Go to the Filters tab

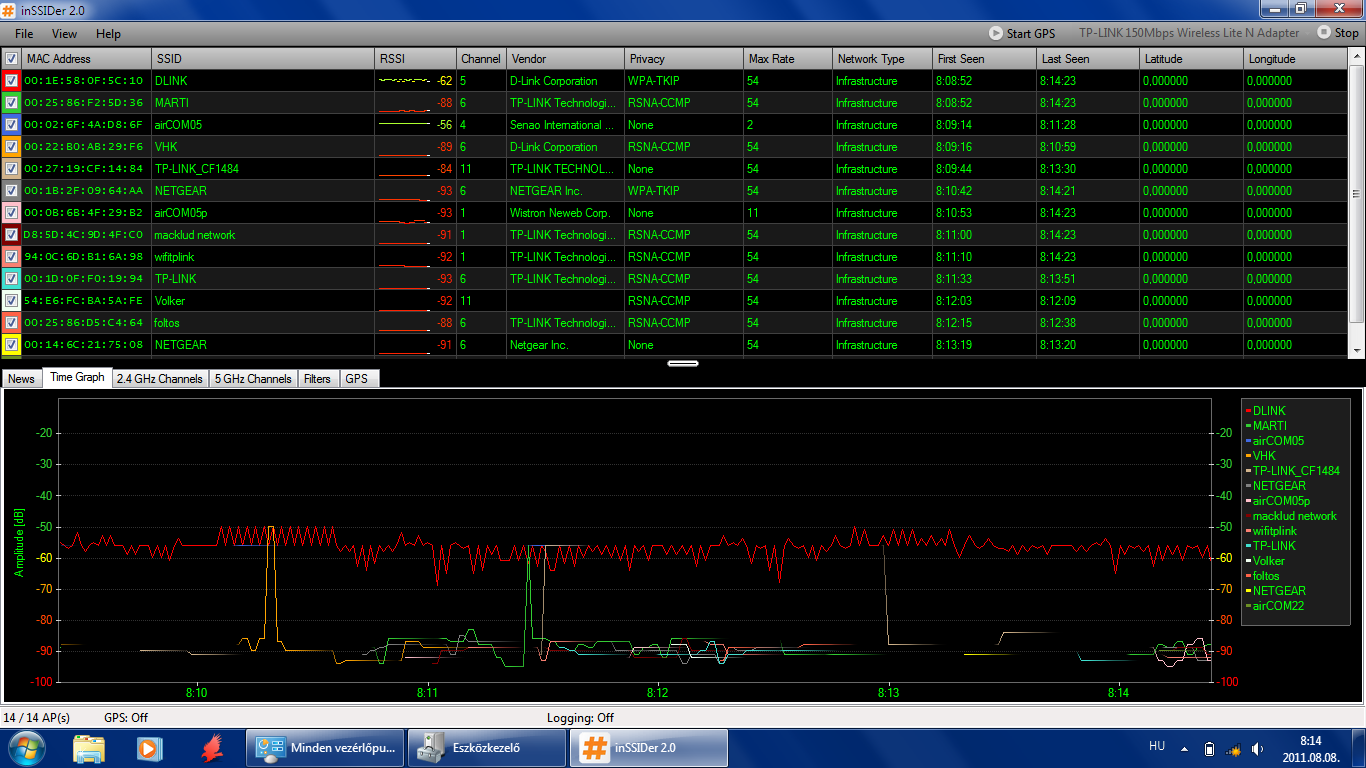click(317, 379)
